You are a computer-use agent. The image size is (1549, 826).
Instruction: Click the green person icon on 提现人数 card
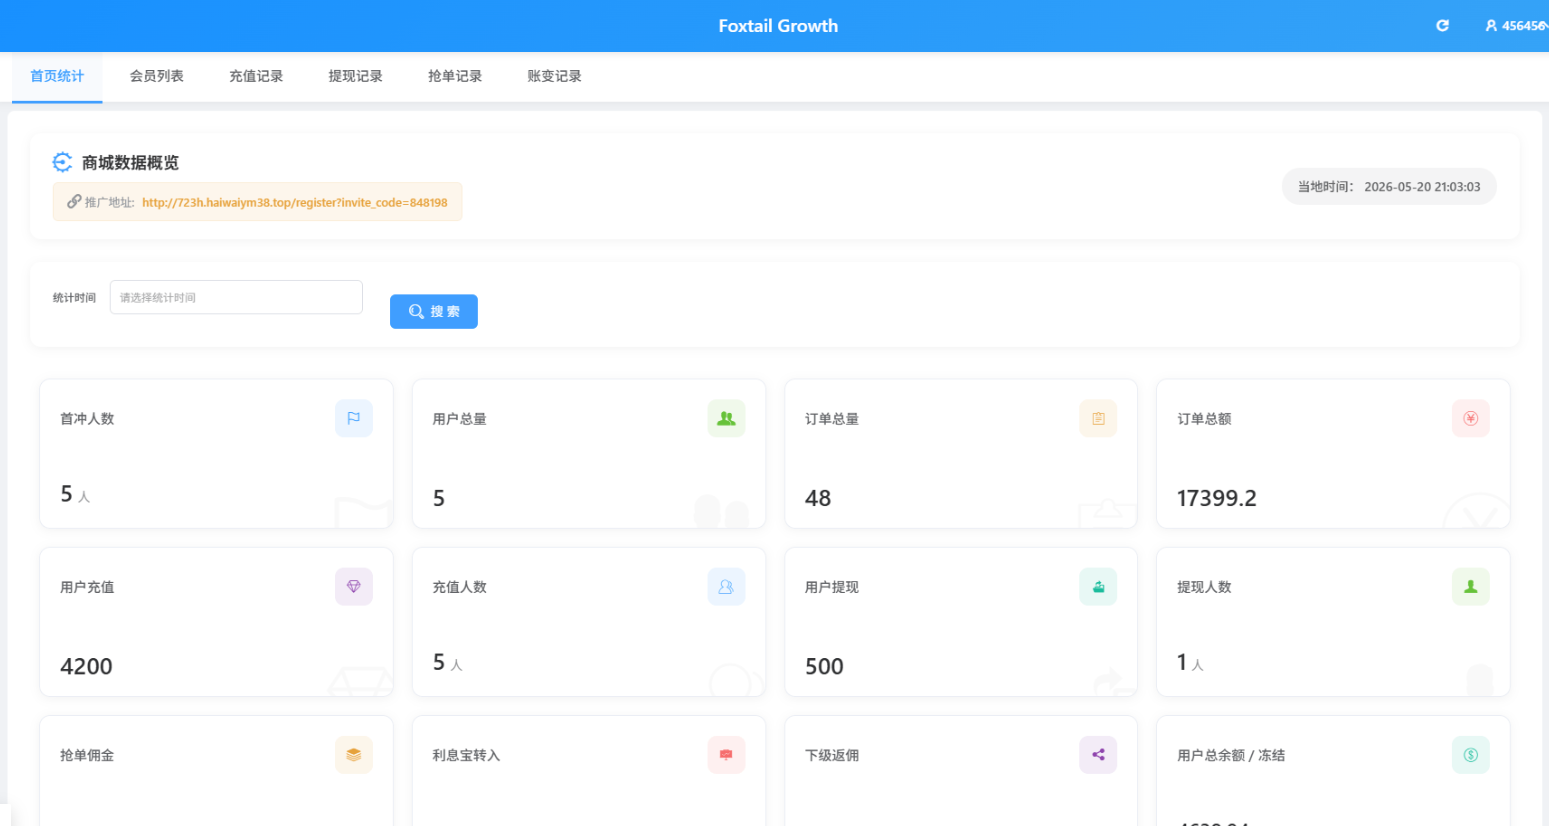click(x=1471, y=587)
